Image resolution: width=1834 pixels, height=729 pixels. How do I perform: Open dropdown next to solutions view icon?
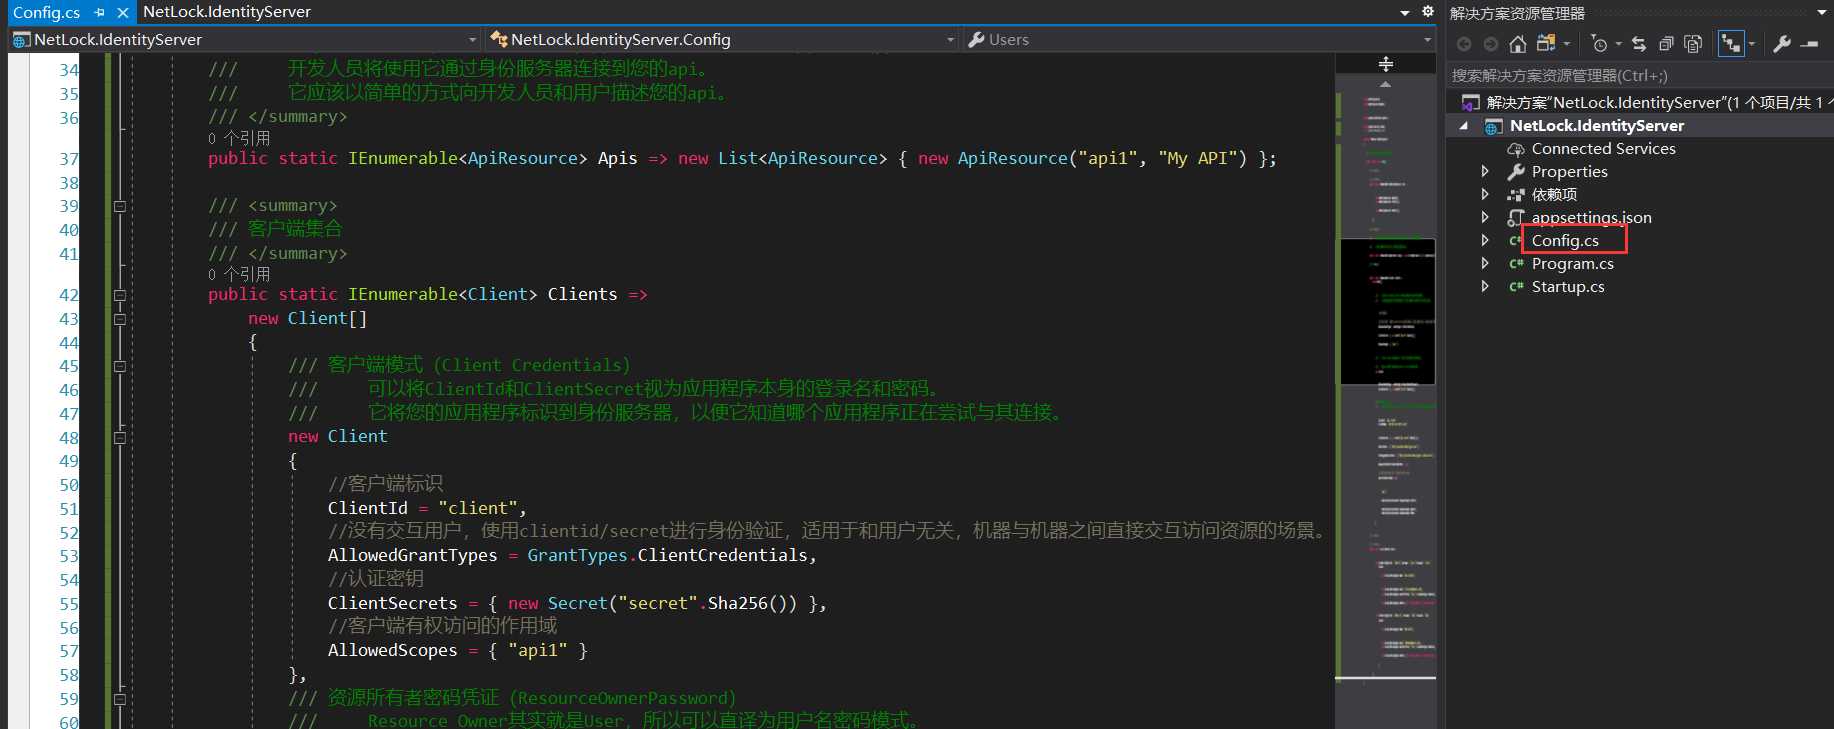click(1566, 44)
